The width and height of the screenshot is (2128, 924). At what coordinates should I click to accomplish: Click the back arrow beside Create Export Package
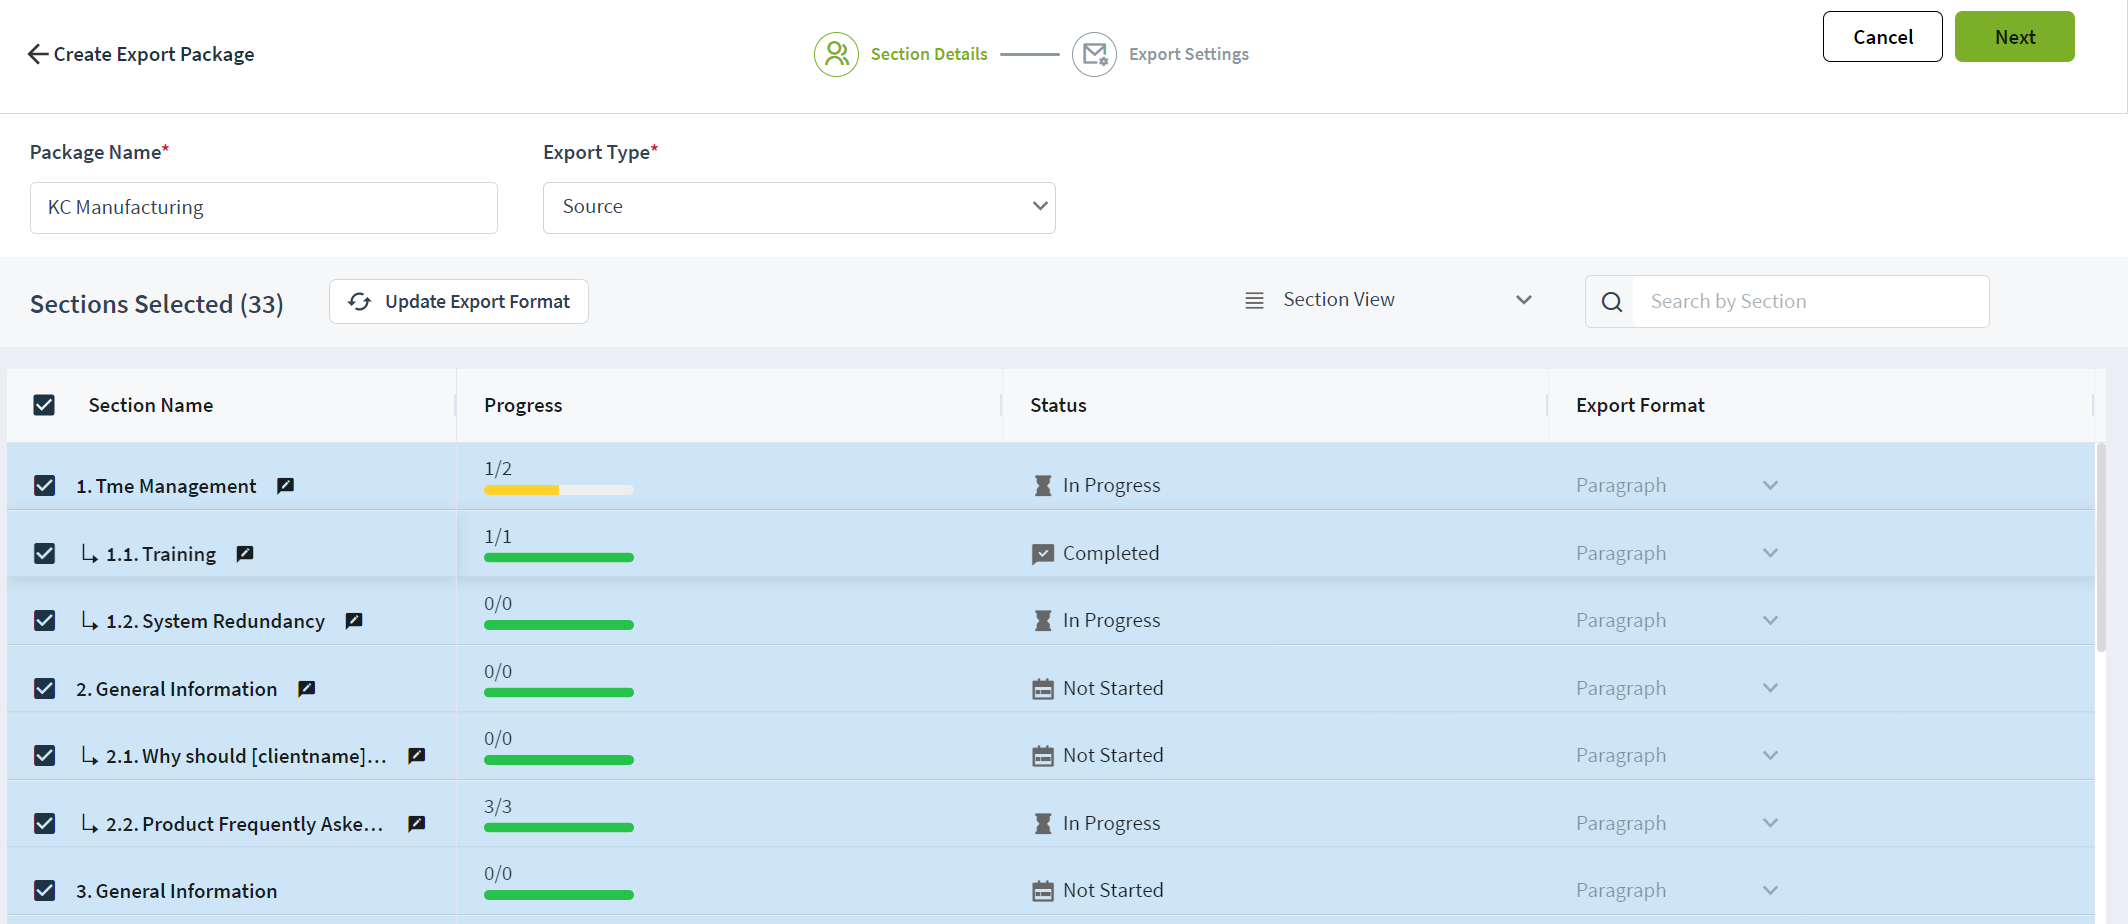[x=38, y=54]
